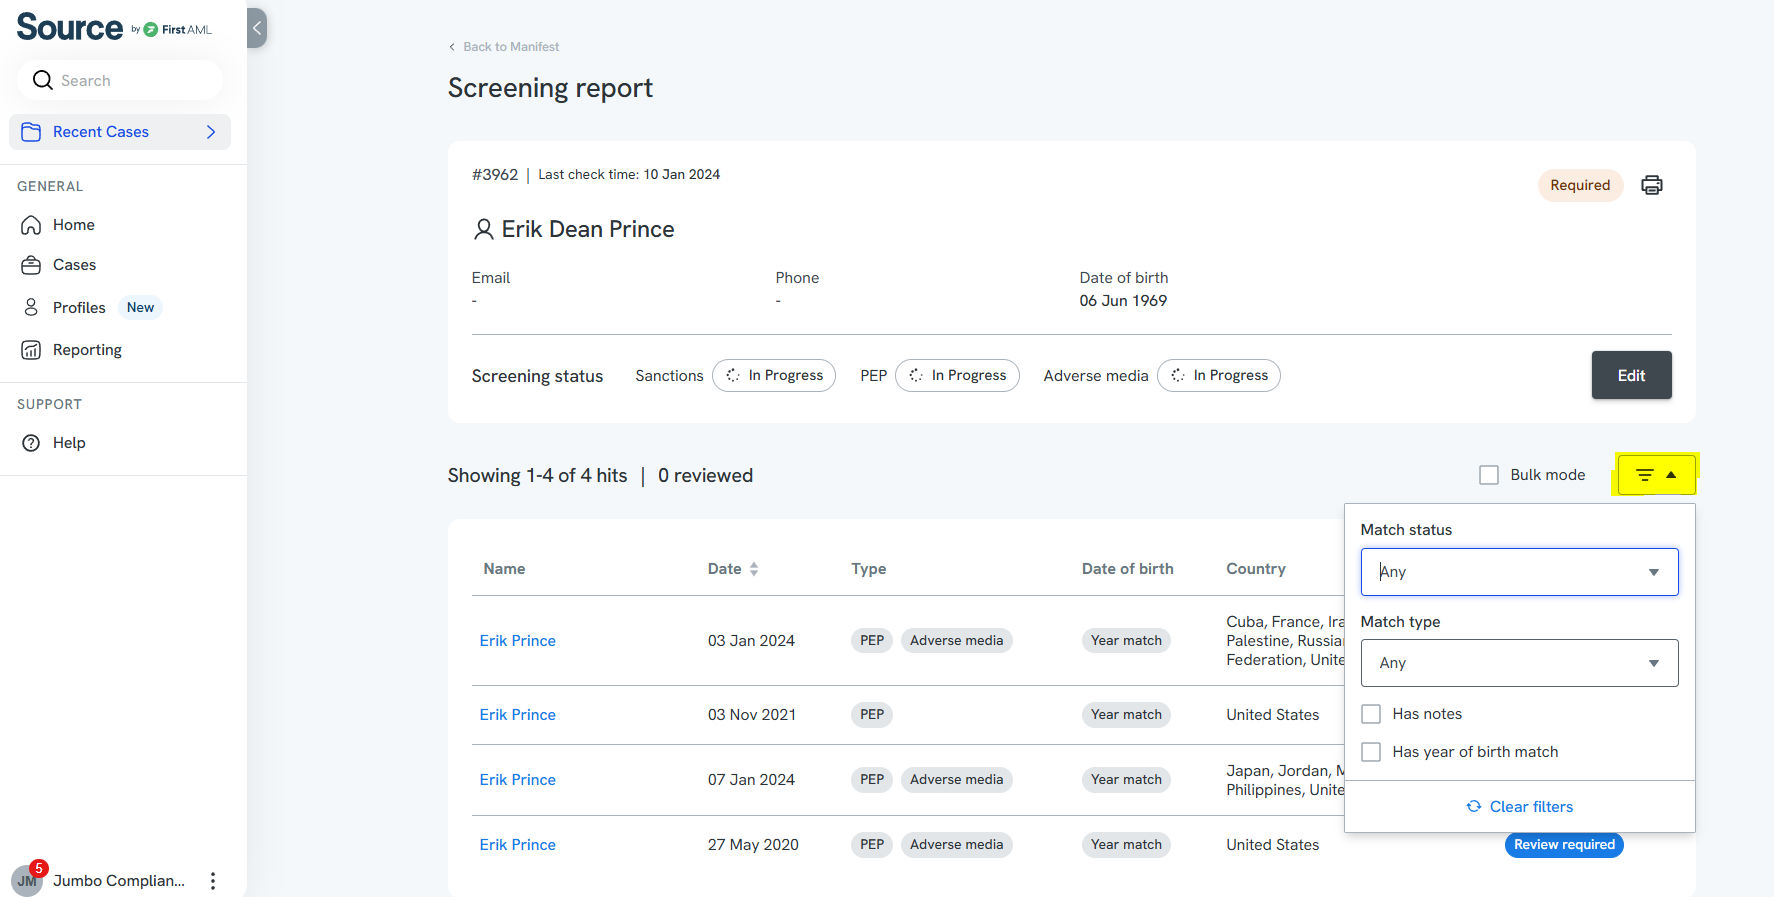
Task: Print the screening report via printer icon
Action: (1652, 185)
